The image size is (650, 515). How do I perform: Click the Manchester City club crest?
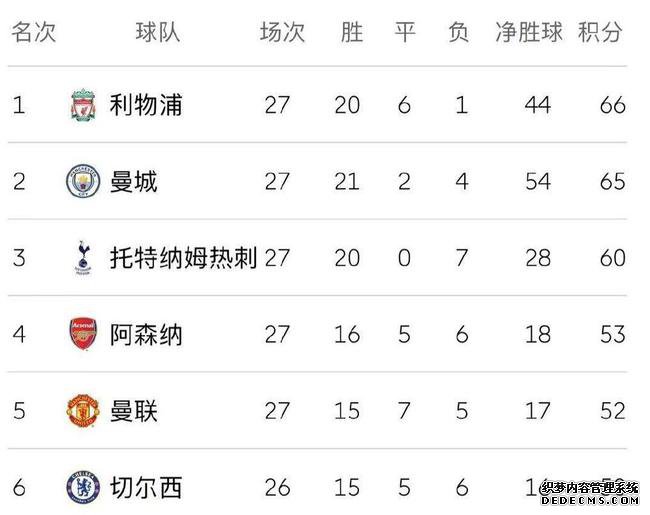(x=83, y=181)
